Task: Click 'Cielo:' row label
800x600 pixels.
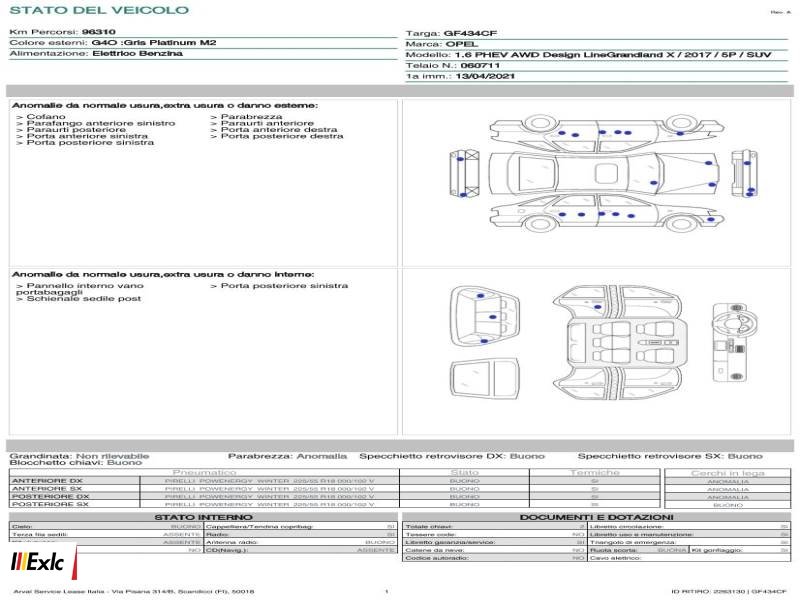Action: pos(22,527)
